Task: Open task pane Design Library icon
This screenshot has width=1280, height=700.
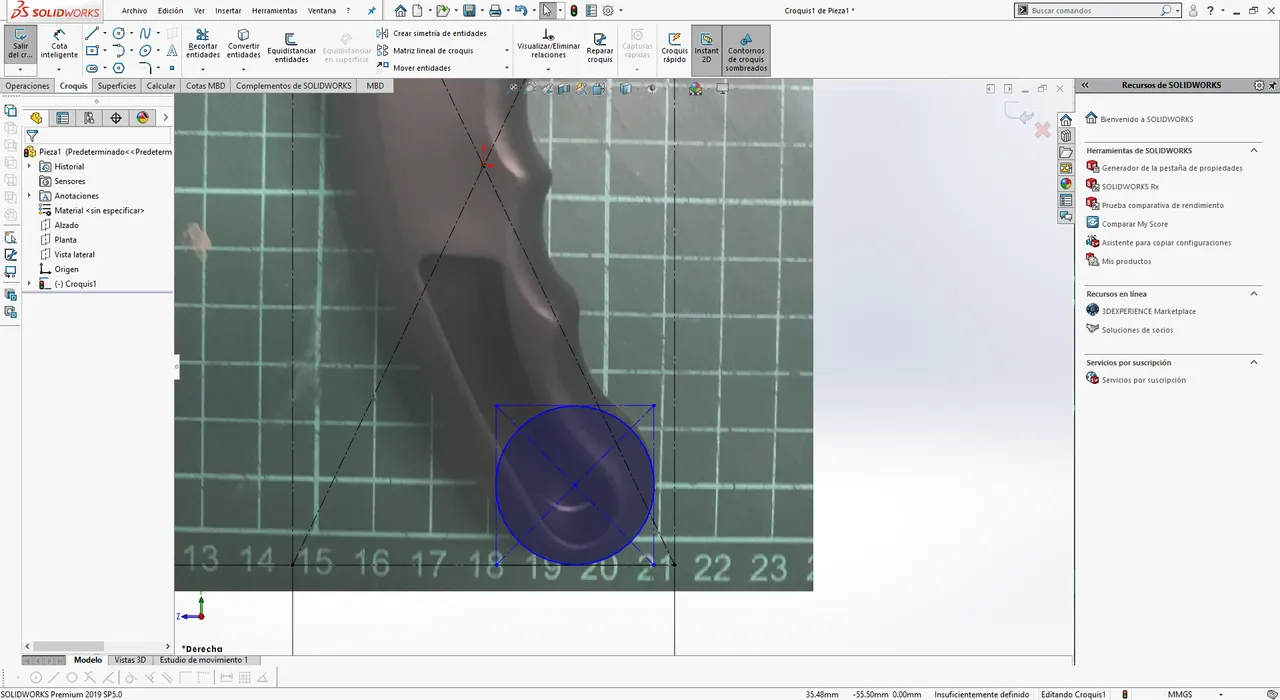Action: point(1066,136)
